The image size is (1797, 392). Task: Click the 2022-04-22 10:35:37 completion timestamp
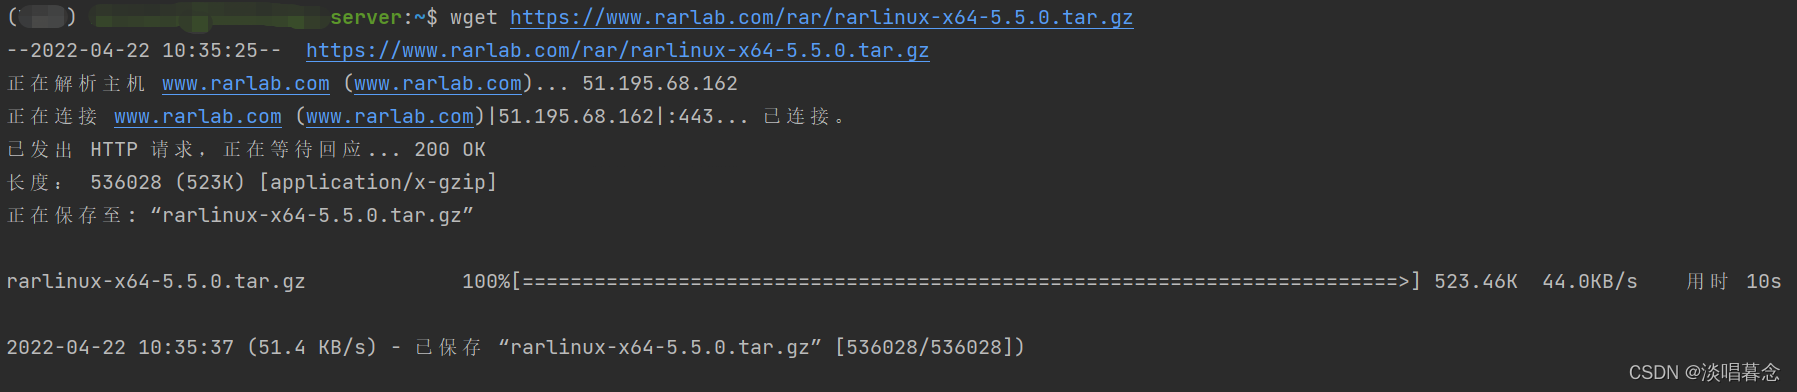(120, 348)
